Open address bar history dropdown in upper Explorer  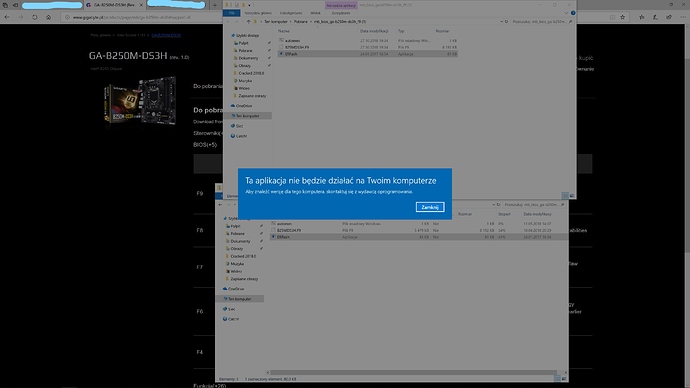pyautogui.click(x=501, y=22)
